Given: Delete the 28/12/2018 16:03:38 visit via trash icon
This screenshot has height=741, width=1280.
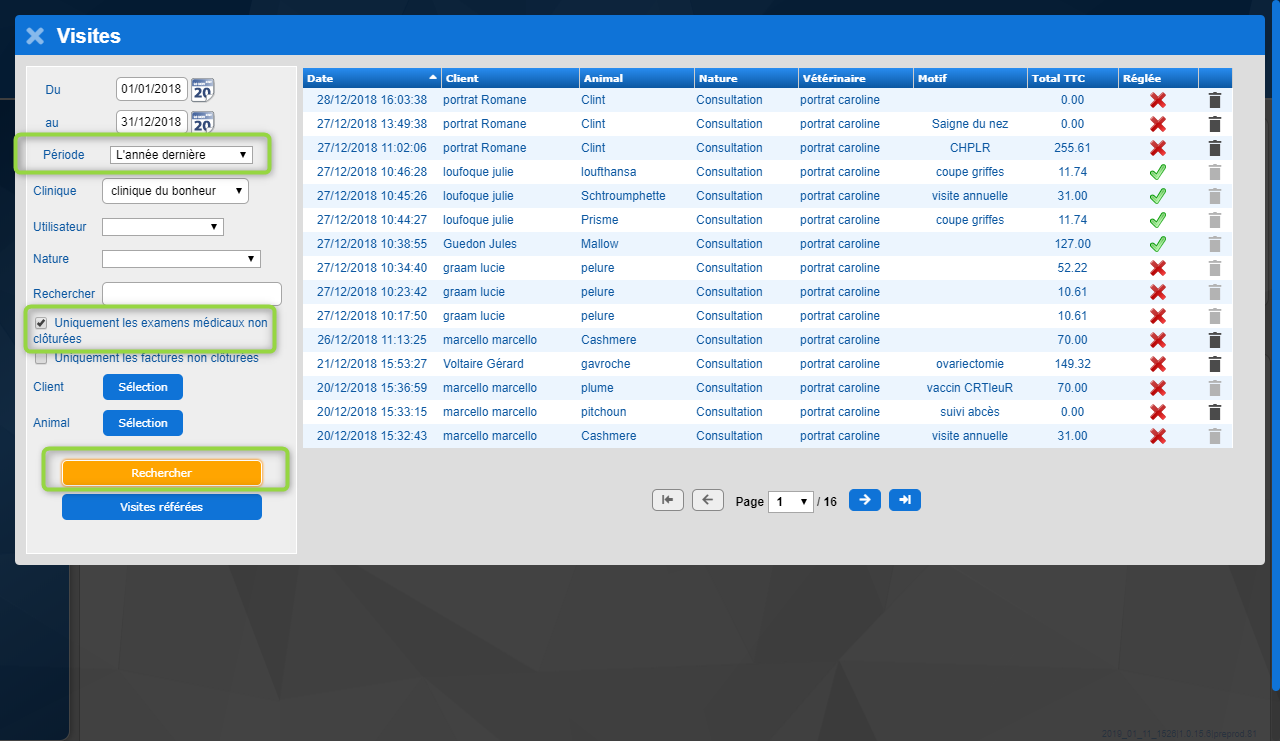Looking at the screenshot, I should [1215, 100].
